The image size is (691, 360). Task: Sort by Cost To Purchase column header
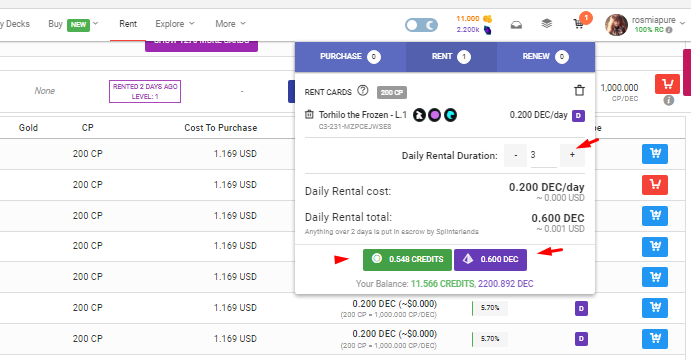point(220,128)
